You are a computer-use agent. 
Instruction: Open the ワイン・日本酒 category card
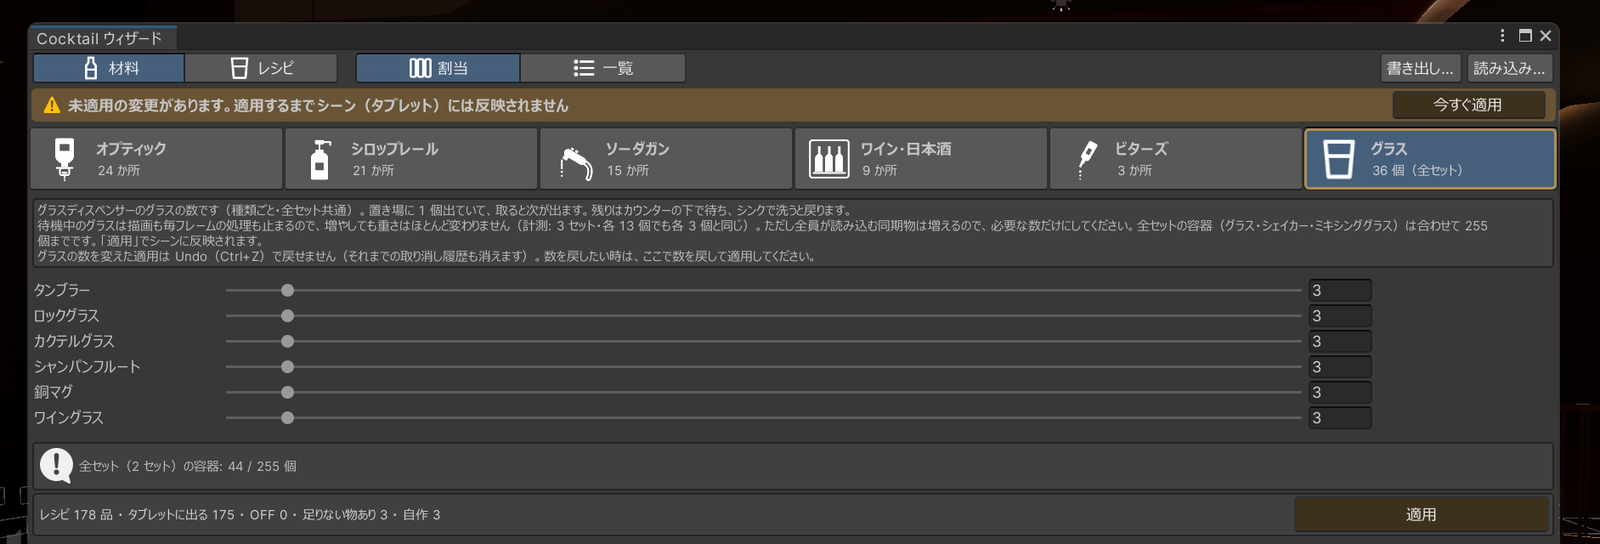(921, 159)
